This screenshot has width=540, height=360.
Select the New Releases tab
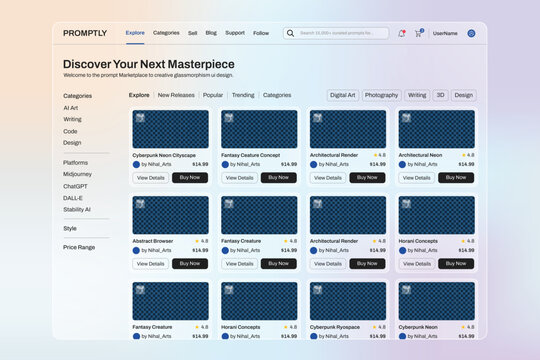[x=176, y=95]
